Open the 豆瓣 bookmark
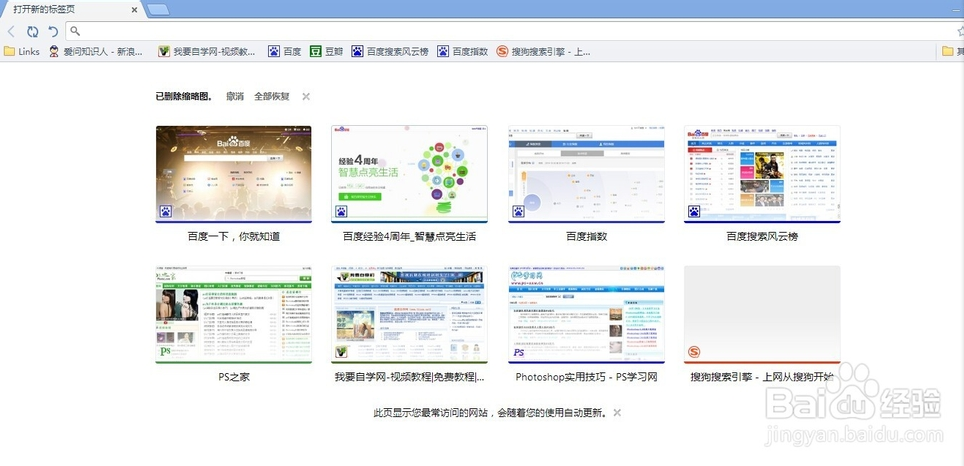The image size is (964, 466). click(x=326, y=52)
